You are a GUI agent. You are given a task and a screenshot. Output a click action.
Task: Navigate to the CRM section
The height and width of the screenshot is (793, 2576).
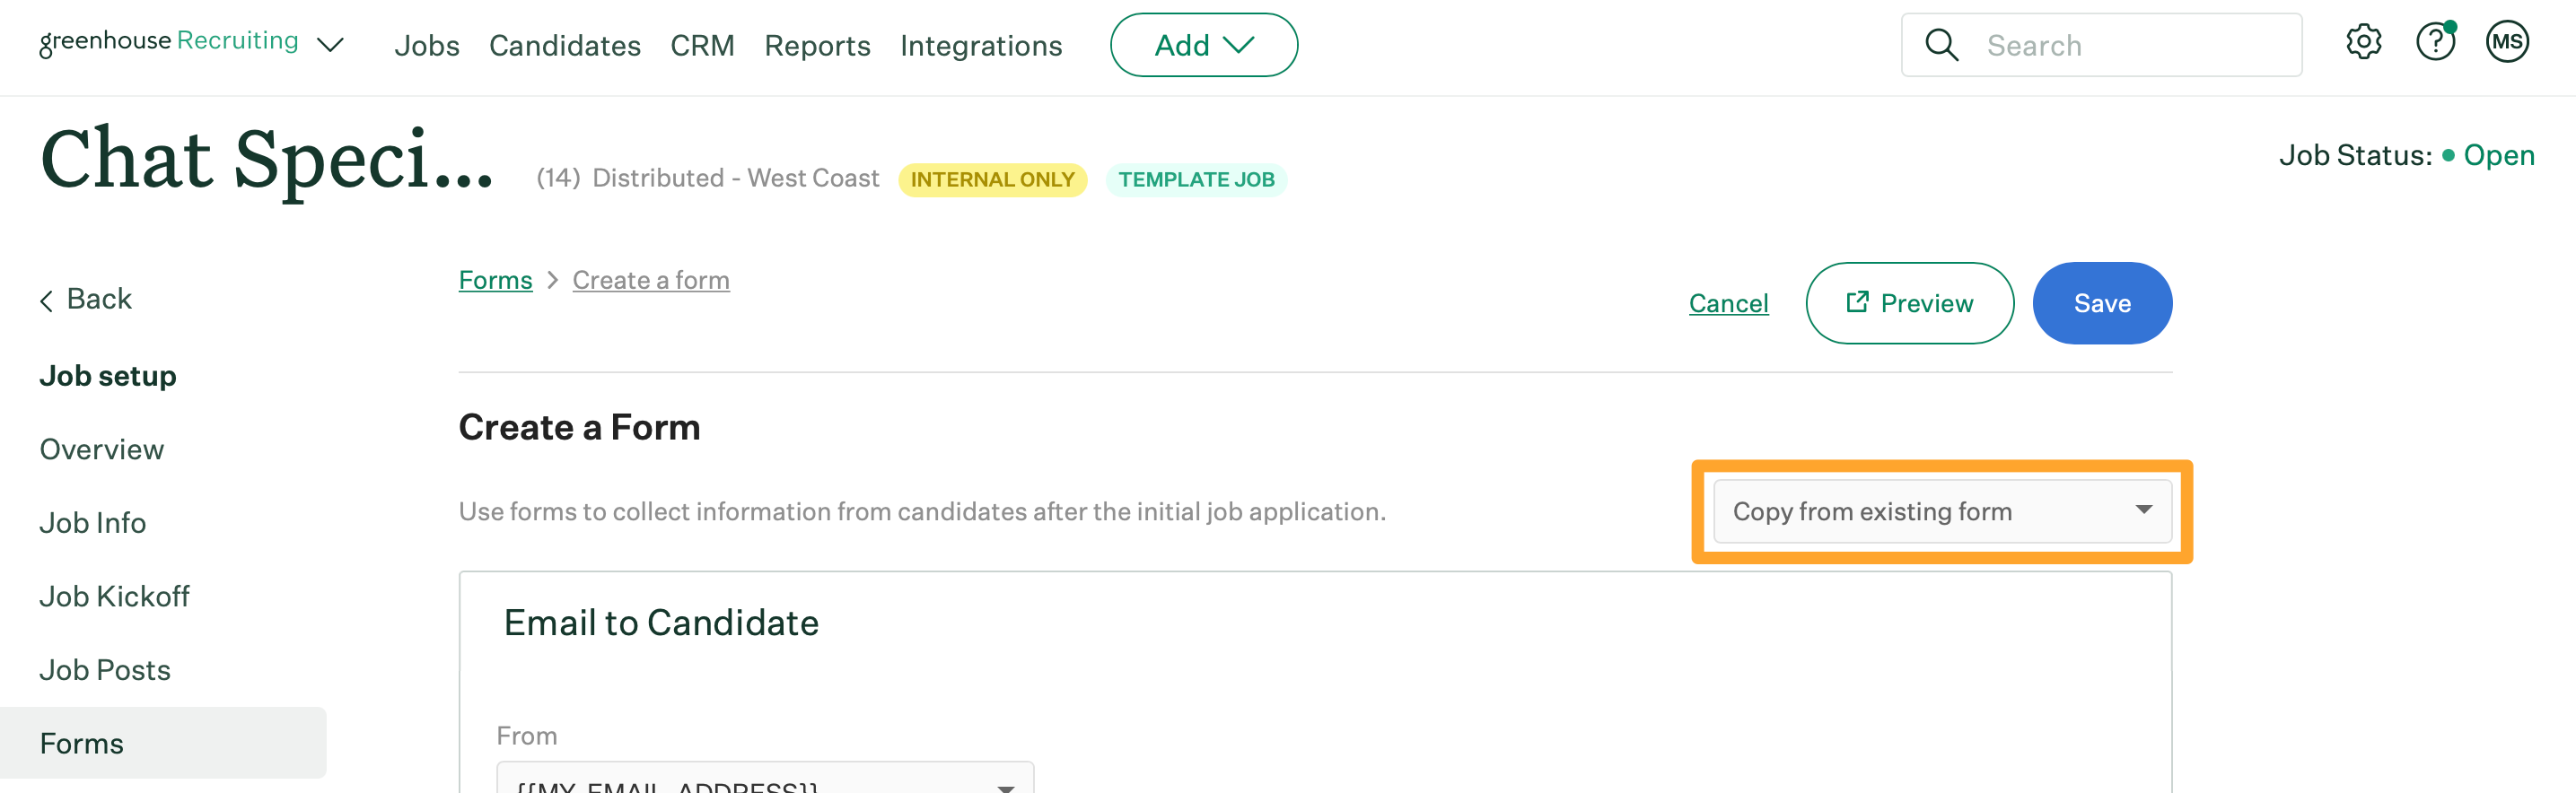[x=702, y=46]
